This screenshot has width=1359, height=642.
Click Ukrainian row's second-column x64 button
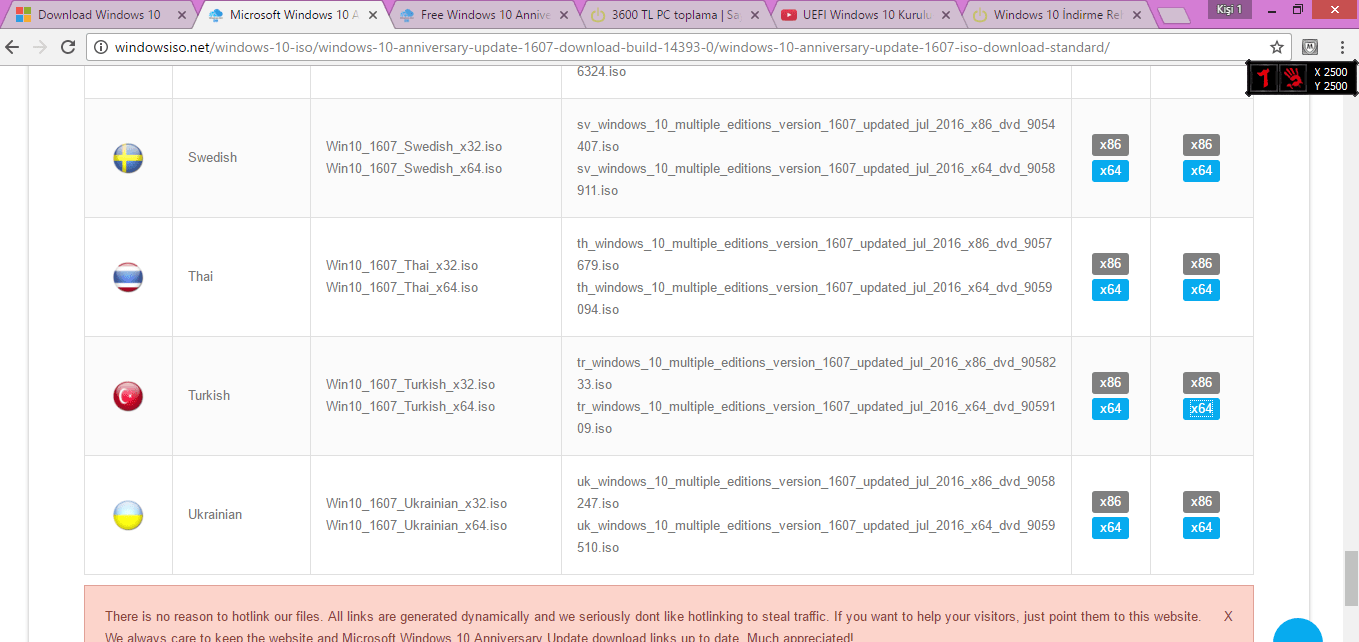[x=1201, y=528]
